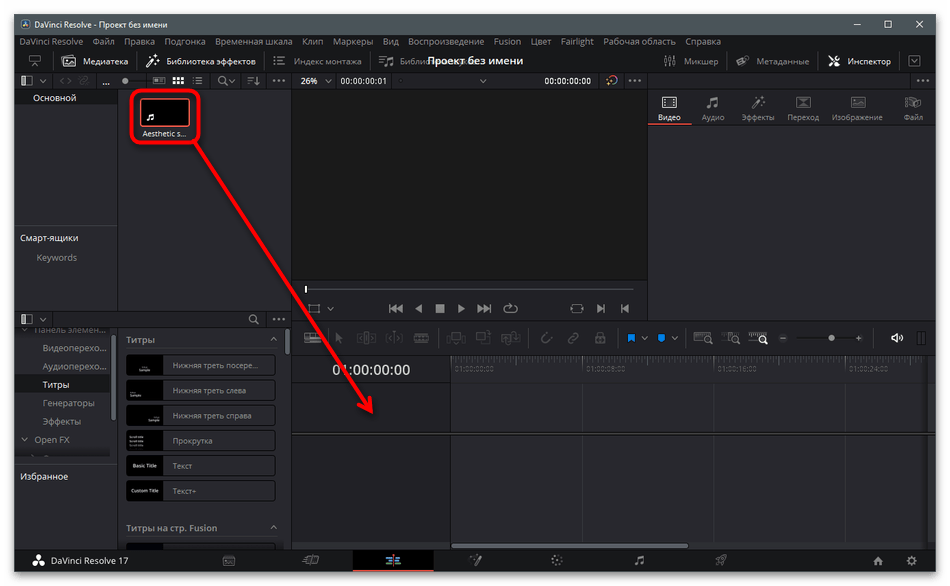Jump to last frame in viewer
The image size is (950, 586).
pyautogui.click(x=483, y=308)
